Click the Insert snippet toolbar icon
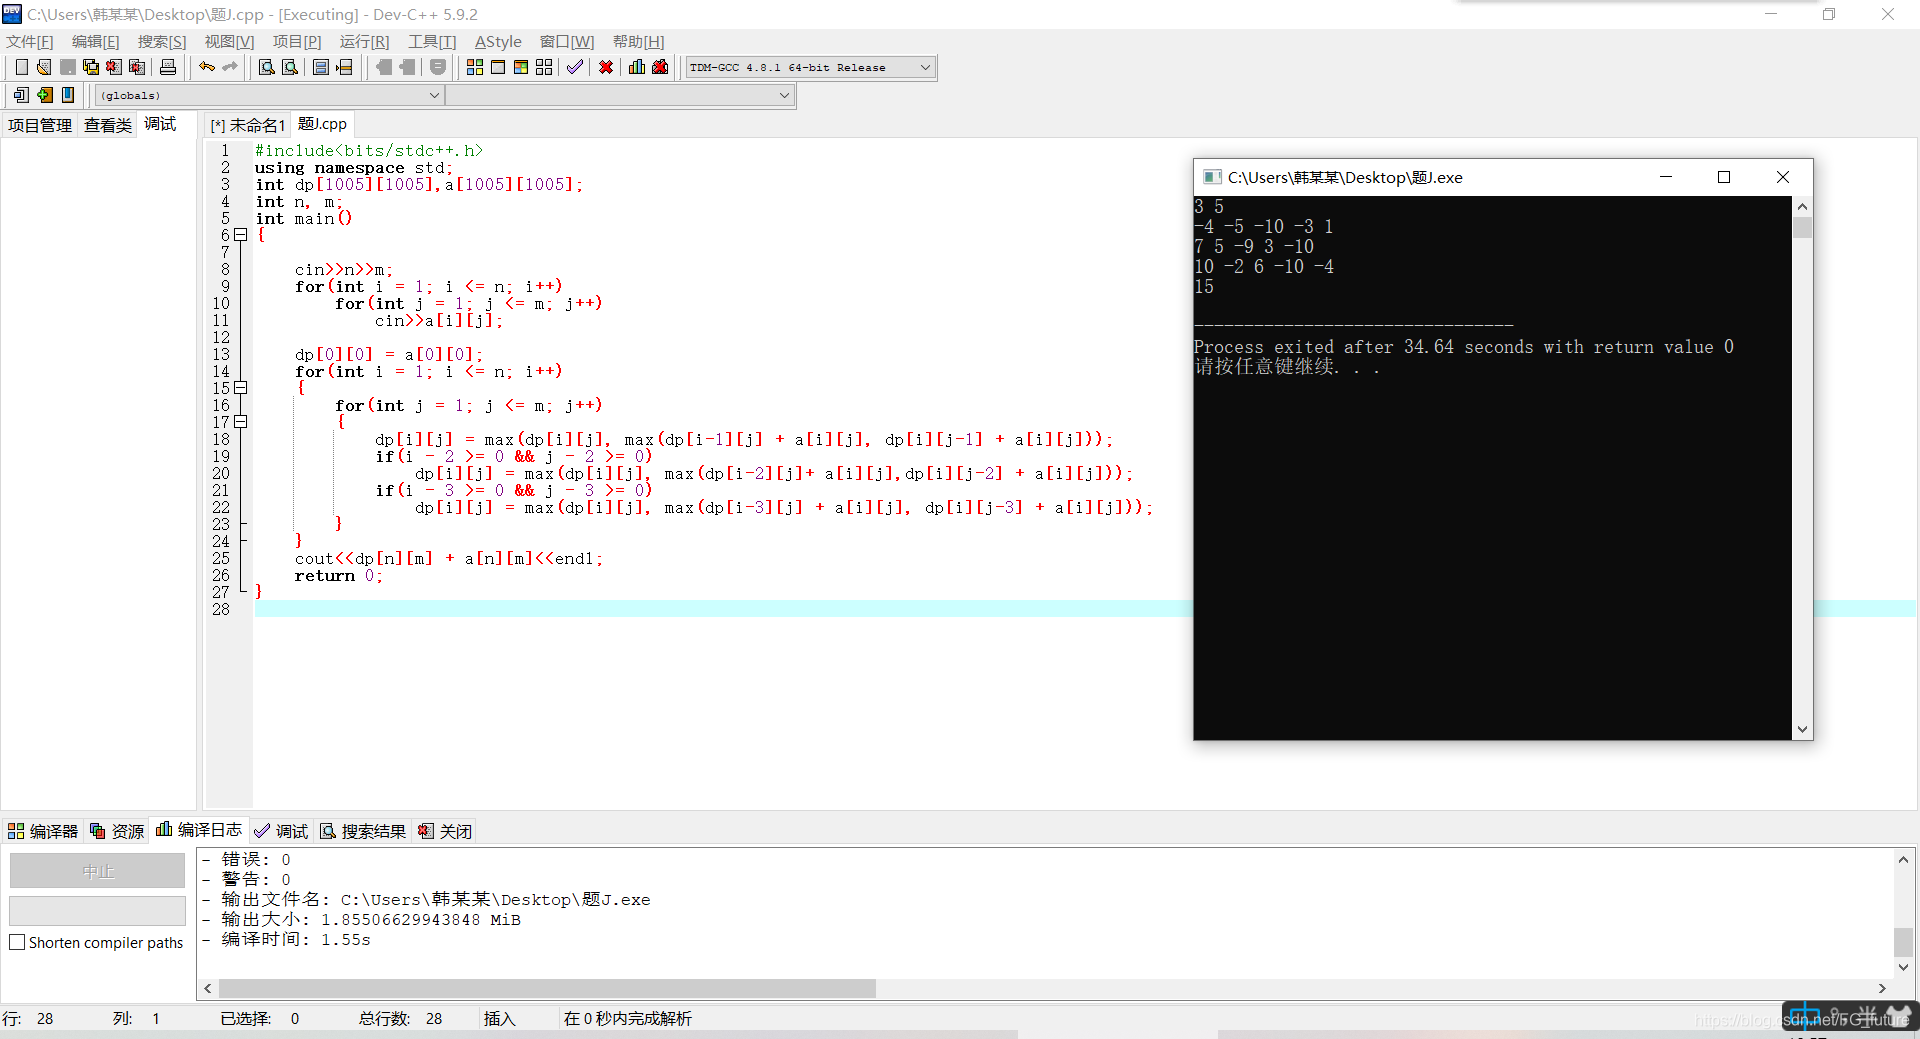Image resolution: width=1920 pixels, height=1039 pixels. pos(21,95)
